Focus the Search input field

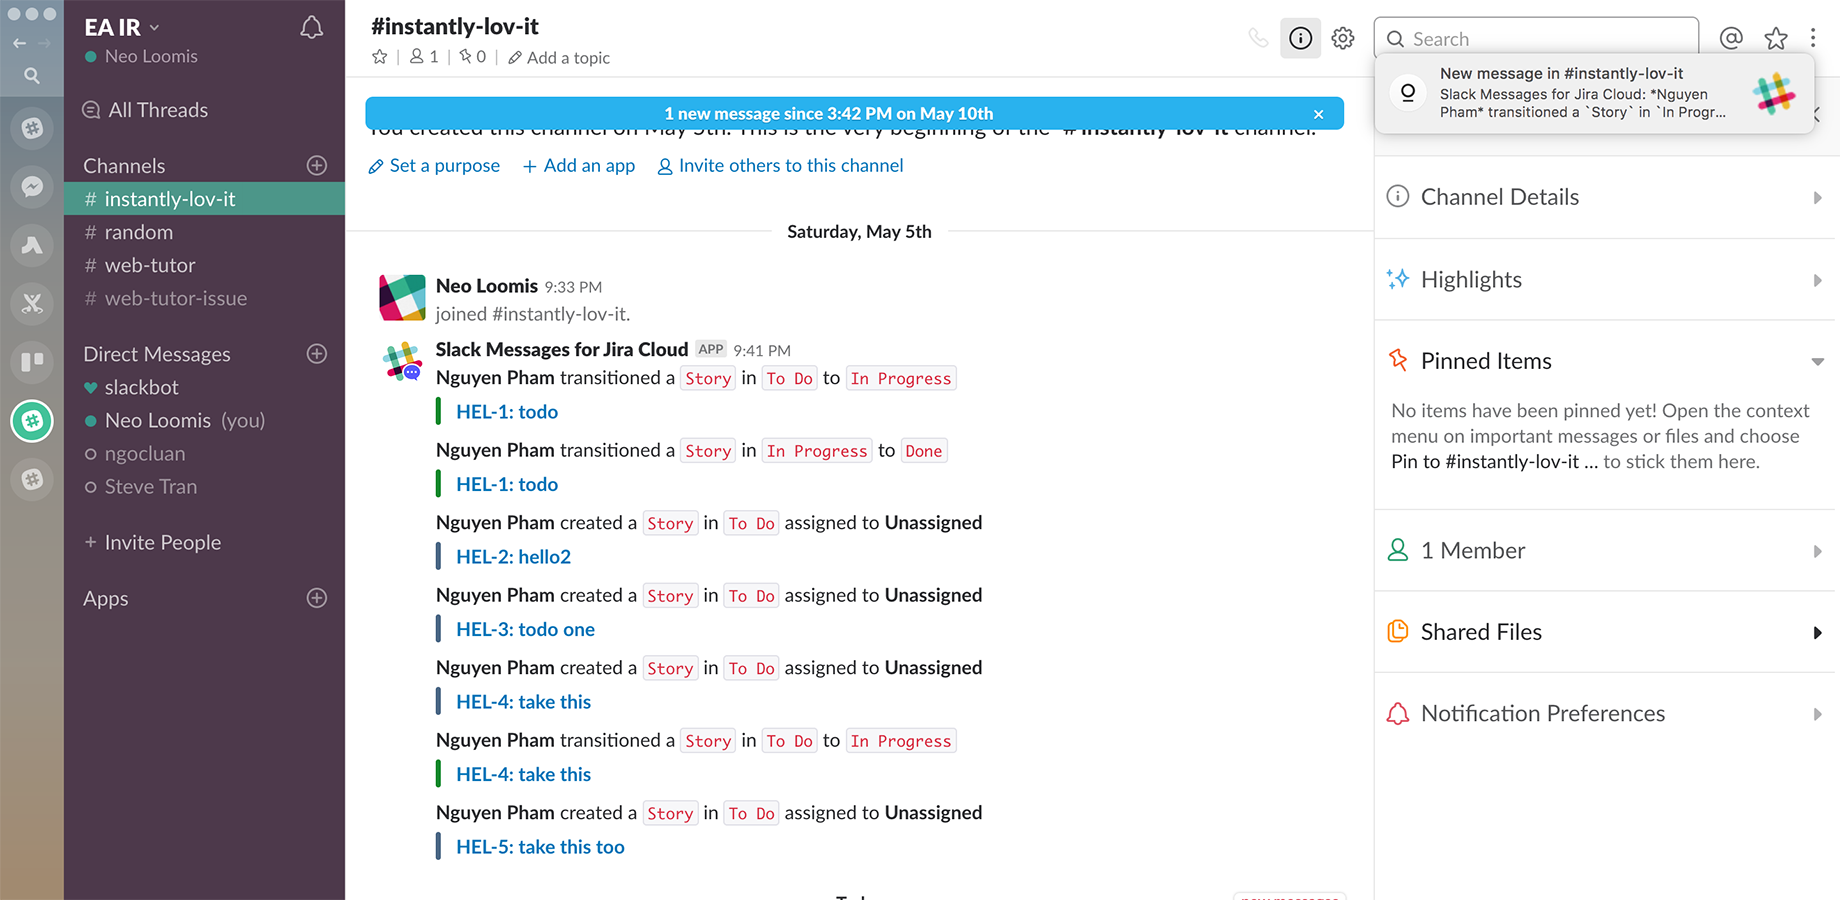(1536, 38)
